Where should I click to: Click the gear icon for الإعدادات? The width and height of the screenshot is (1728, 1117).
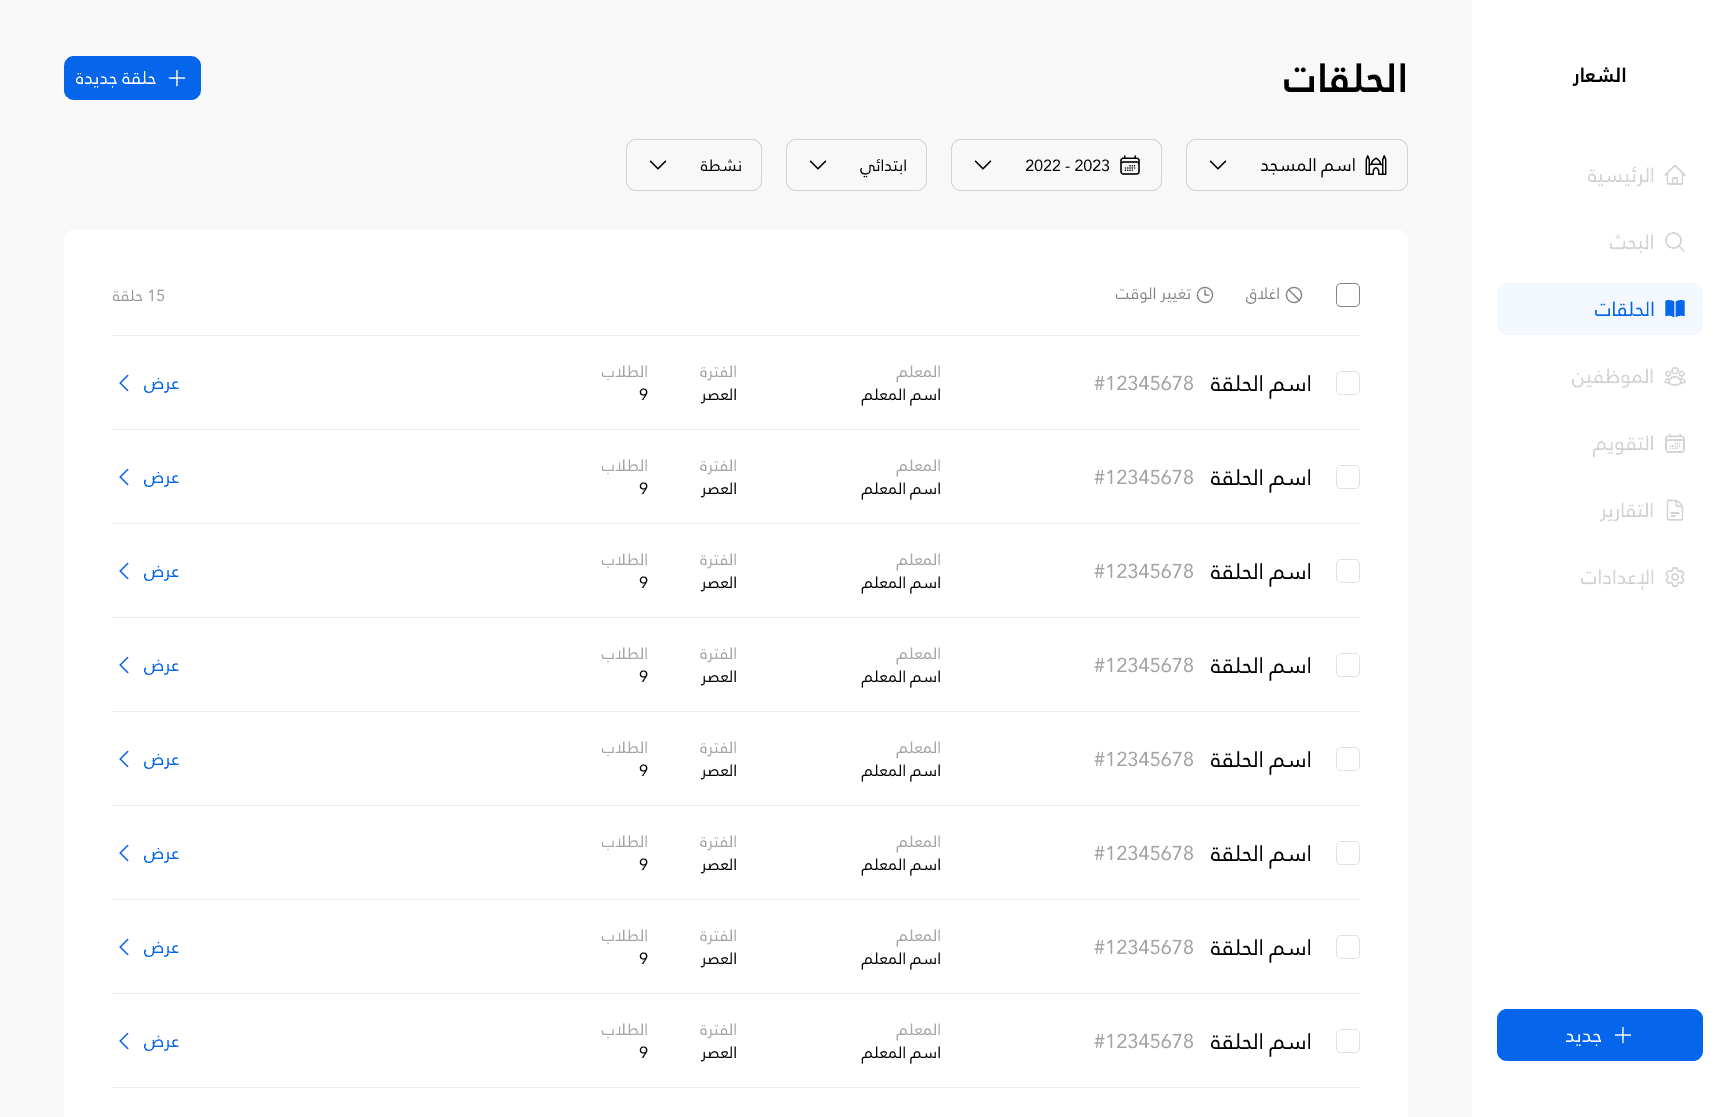[1675, 577]
